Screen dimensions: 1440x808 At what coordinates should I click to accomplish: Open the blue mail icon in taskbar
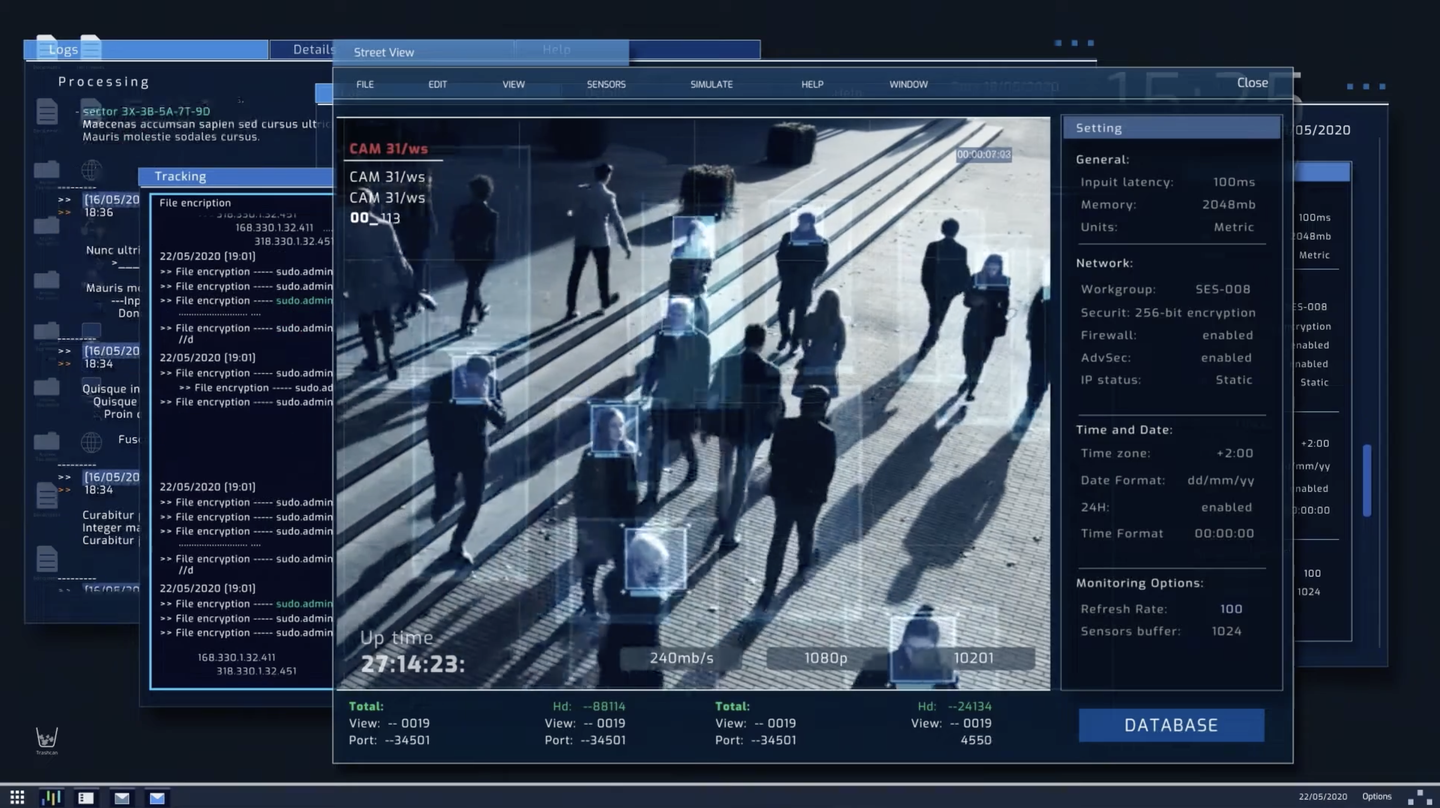[x=157, y=798]
